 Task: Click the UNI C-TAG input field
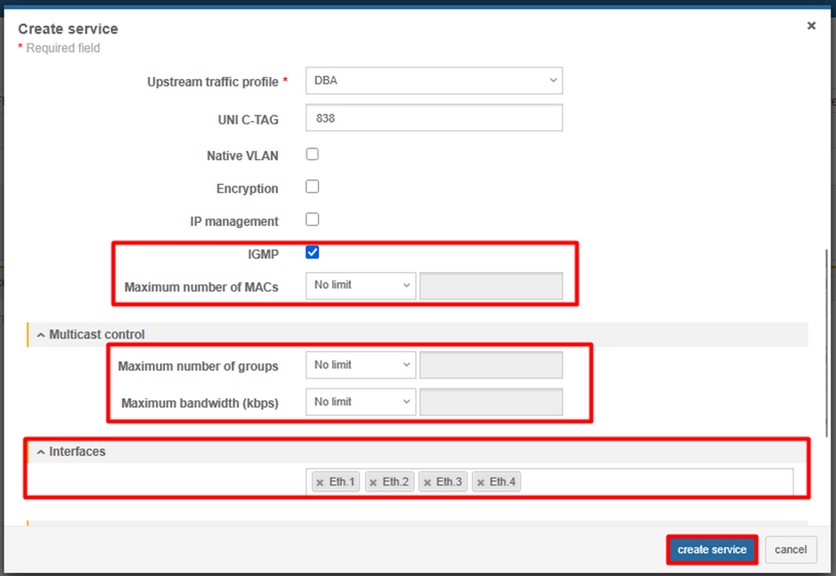pyautogui.click(x=434, y=118)
